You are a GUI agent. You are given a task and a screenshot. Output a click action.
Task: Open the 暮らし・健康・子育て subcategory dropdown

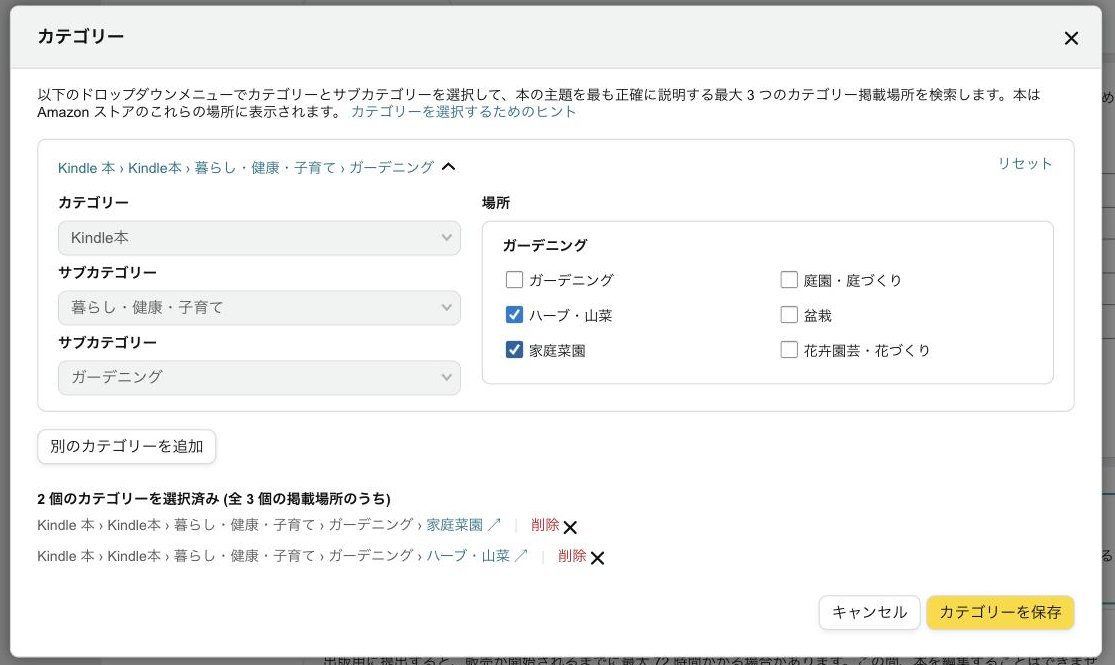(x=259, y=307)
